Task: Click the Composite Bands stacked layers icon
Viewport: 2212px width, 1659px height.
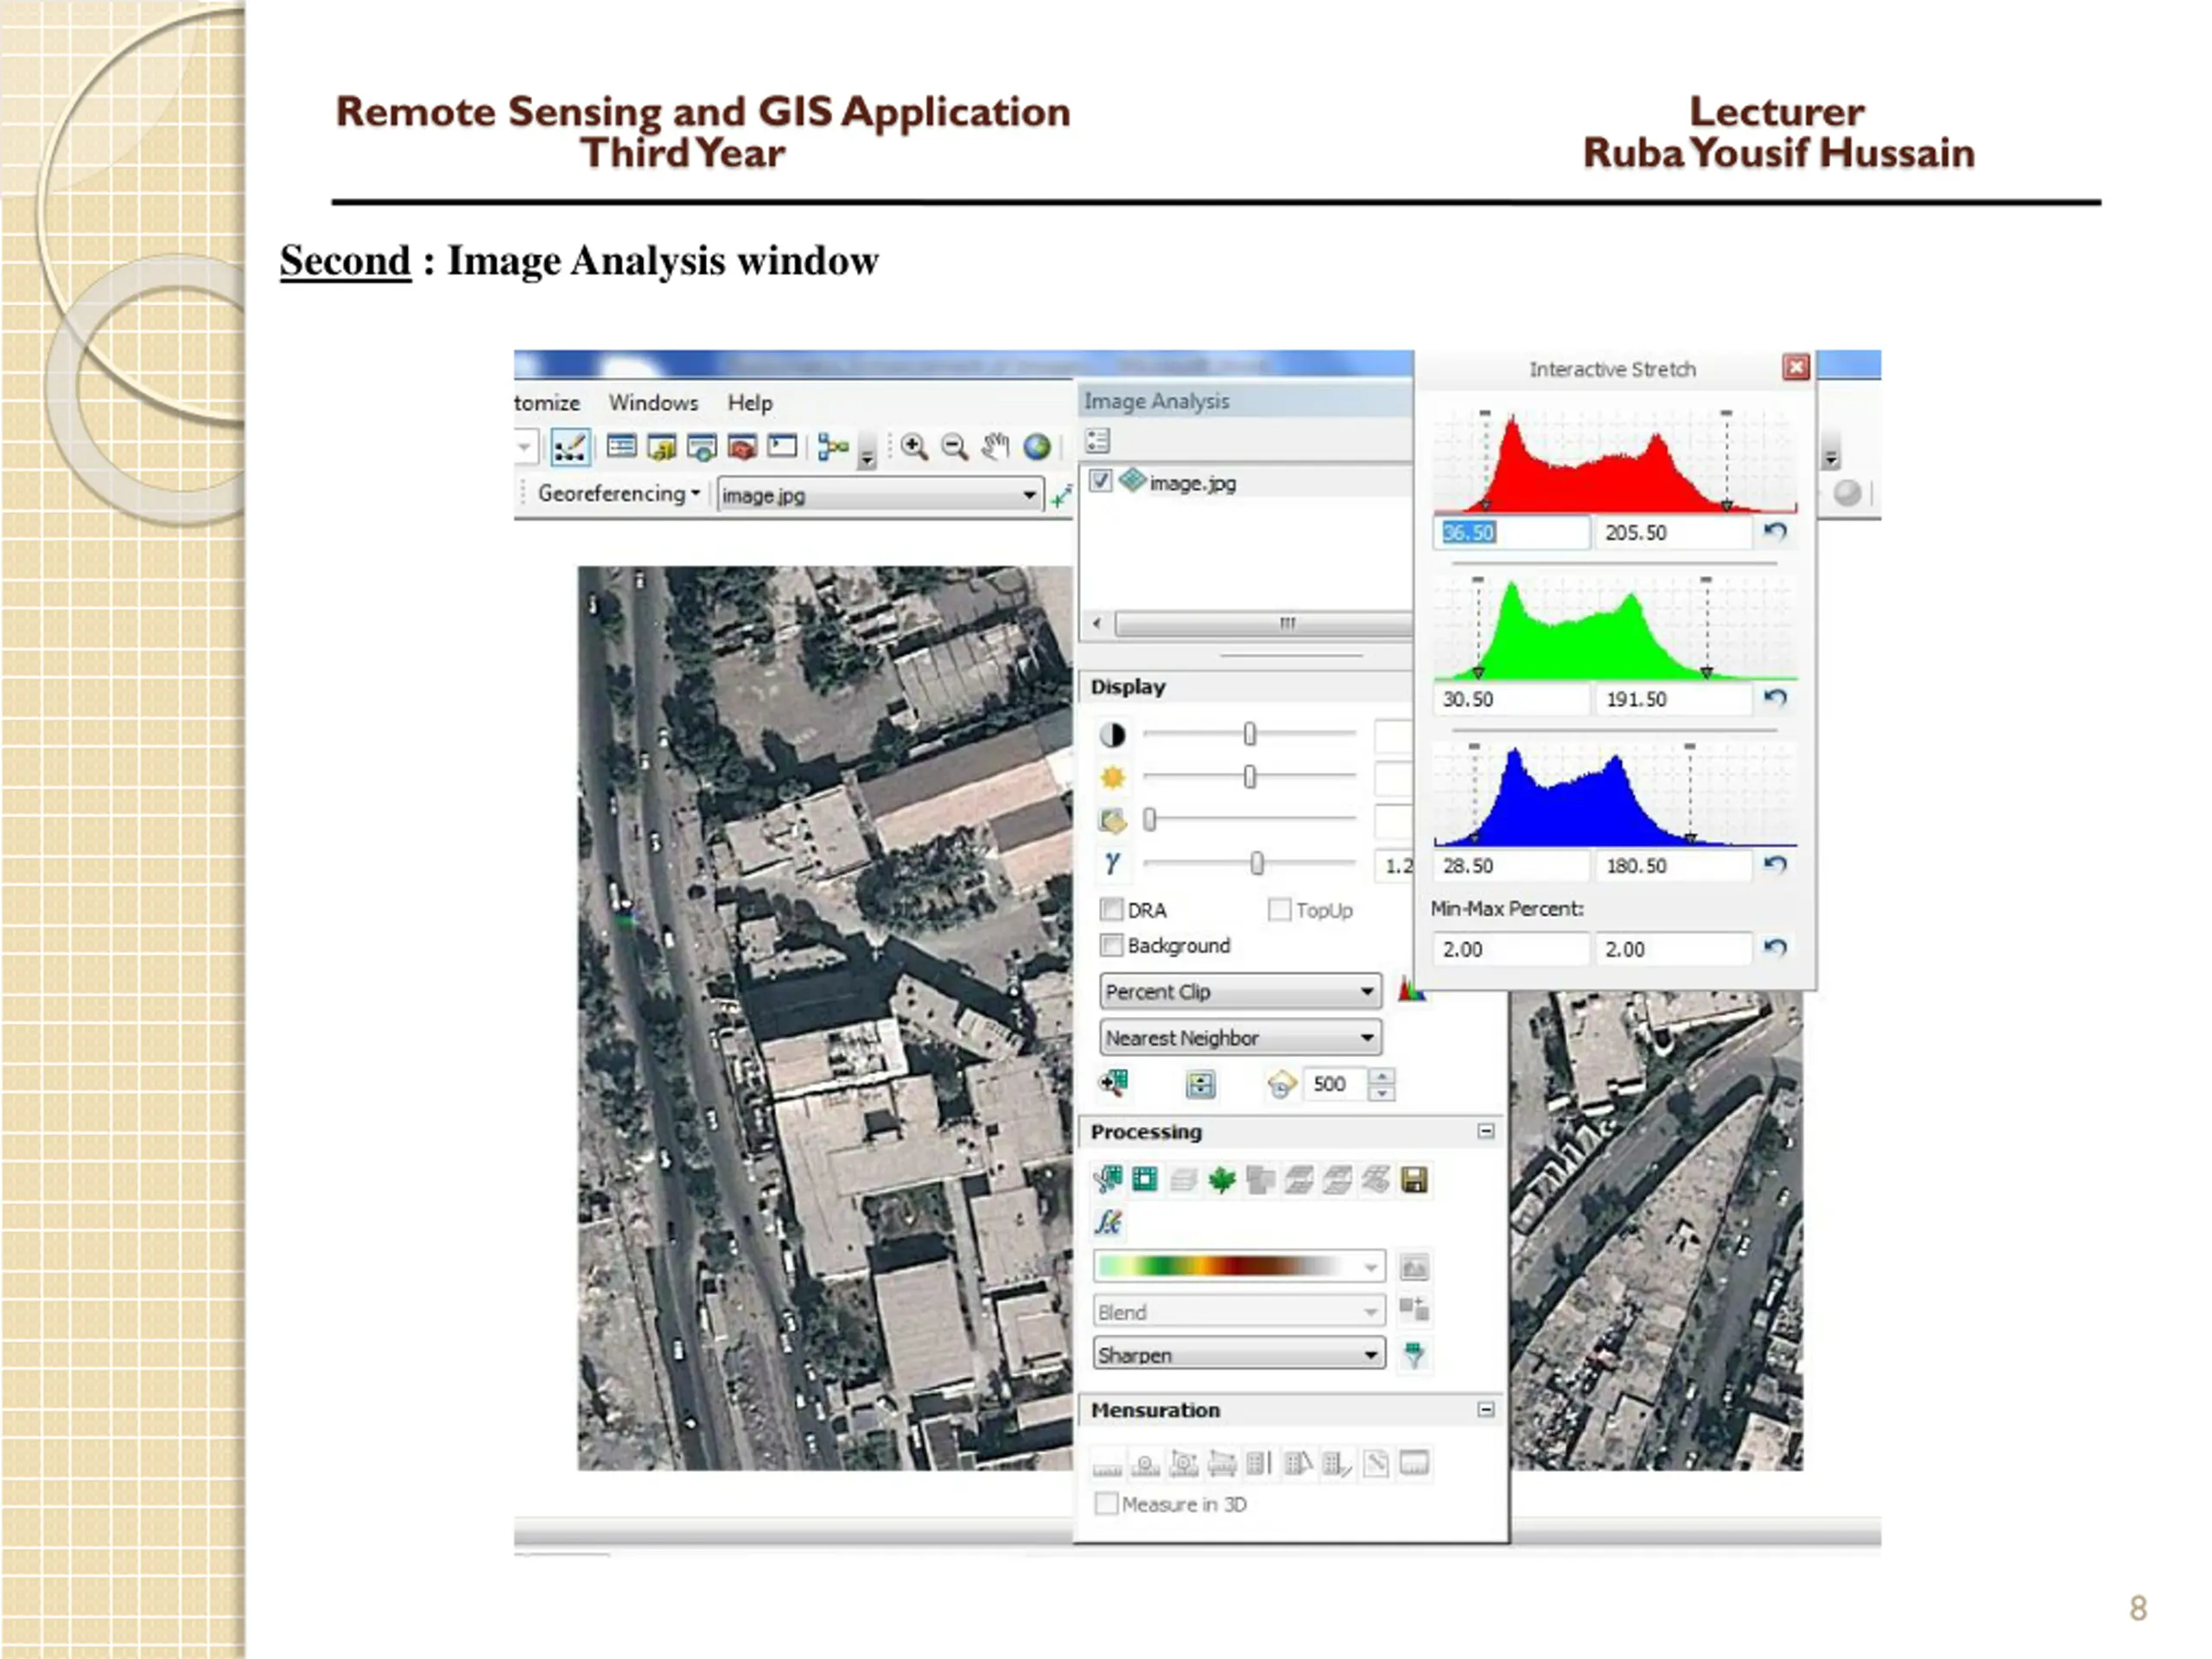Action: coord(1183,1180)
